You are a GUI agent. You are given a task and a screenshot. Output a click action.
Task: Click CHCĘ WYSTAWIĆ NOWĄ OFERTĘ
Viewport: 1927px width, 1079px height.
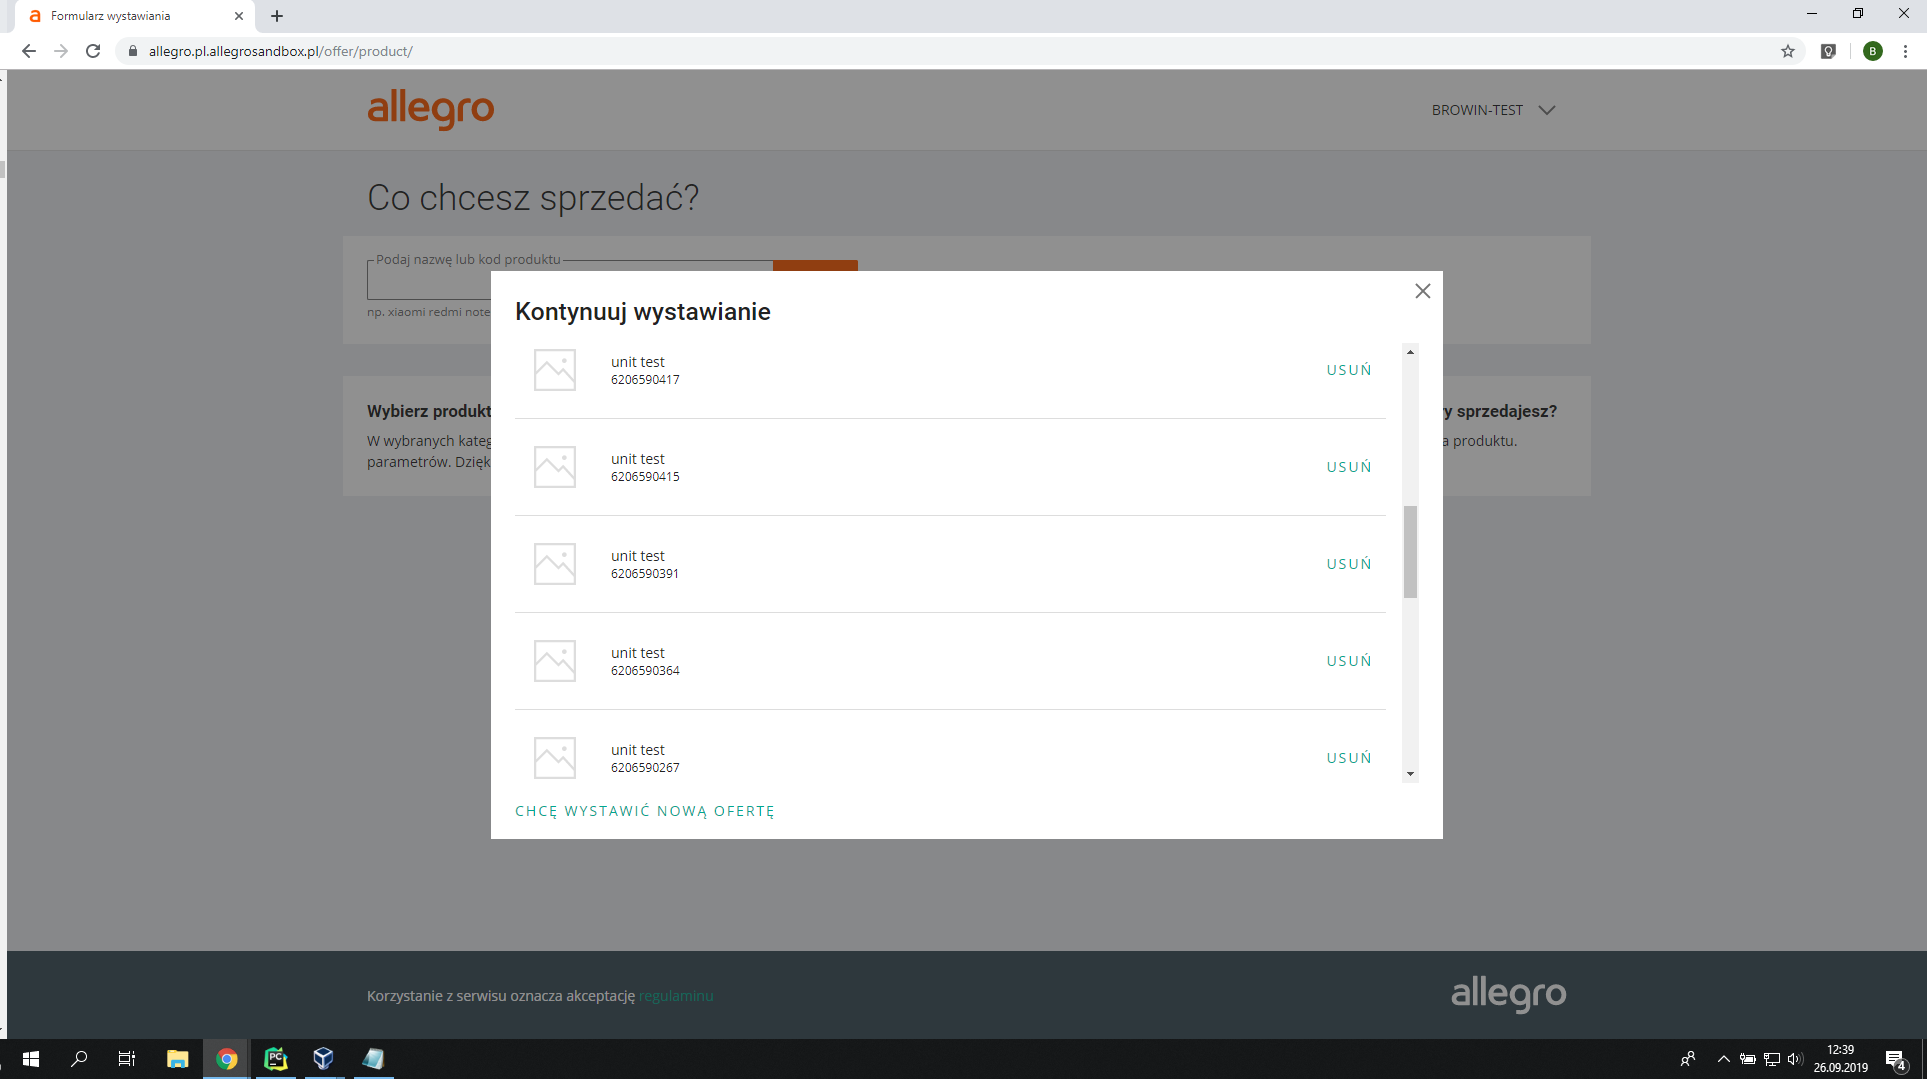click(645, 811)
